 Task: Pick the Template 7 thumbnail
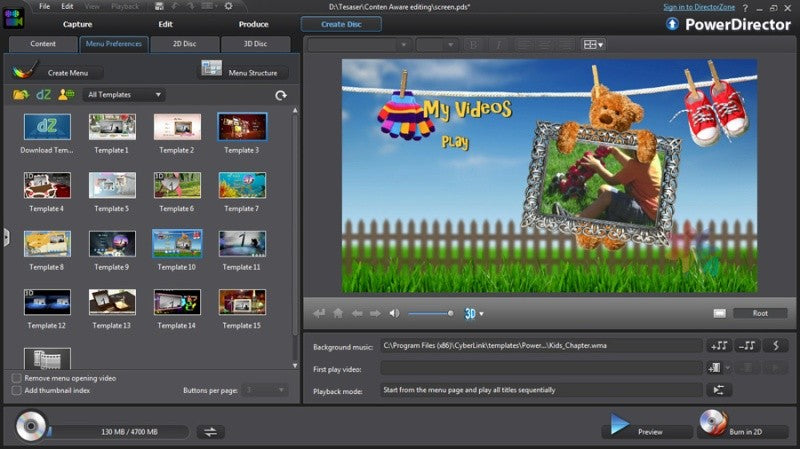click(x=242, y=185)
